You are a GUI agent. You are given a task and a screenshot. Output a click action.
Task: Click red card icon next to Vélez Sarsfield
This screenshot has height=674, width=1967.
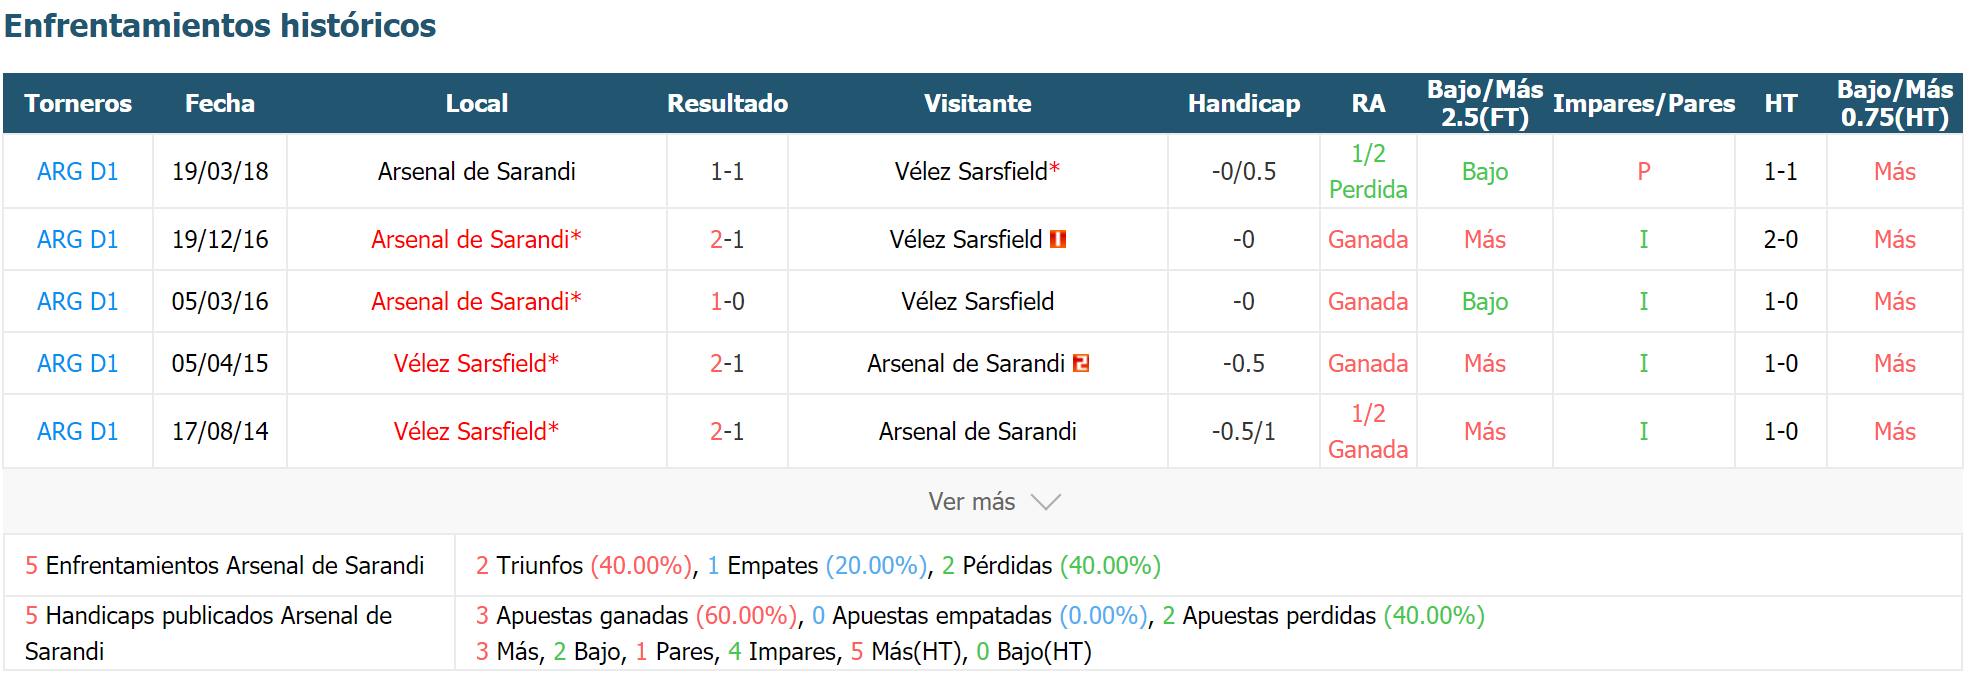click(1058, 239)
